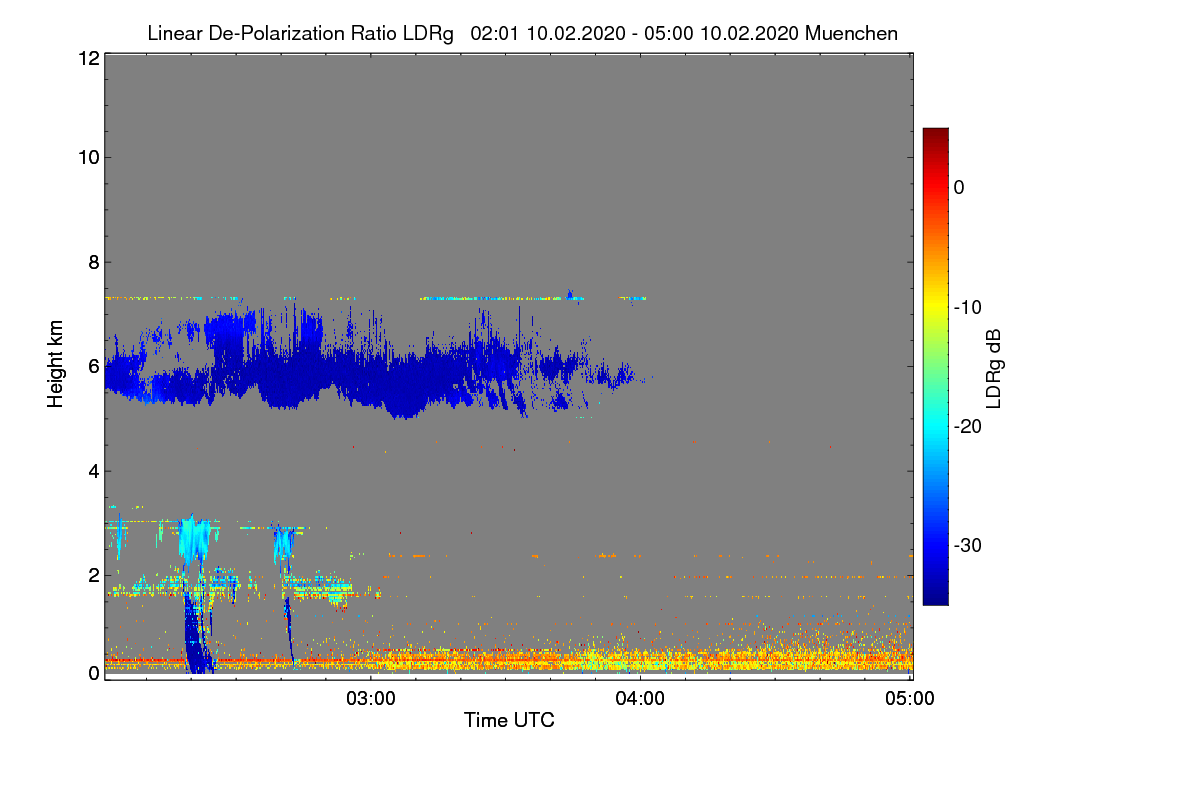The height and width of the screenshot is (800, 1200).
Task: Click the '-10' color bar label
Action: pyautogui.click(x=969, y=307)
